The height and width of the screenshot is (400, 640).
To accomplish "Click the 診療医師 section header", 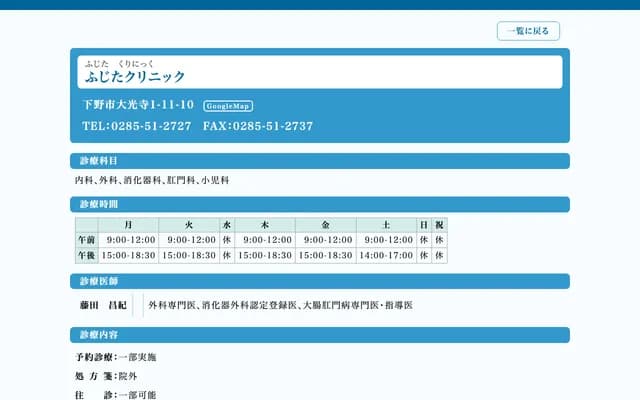I will pyautogui.click(x=320, y=281).
